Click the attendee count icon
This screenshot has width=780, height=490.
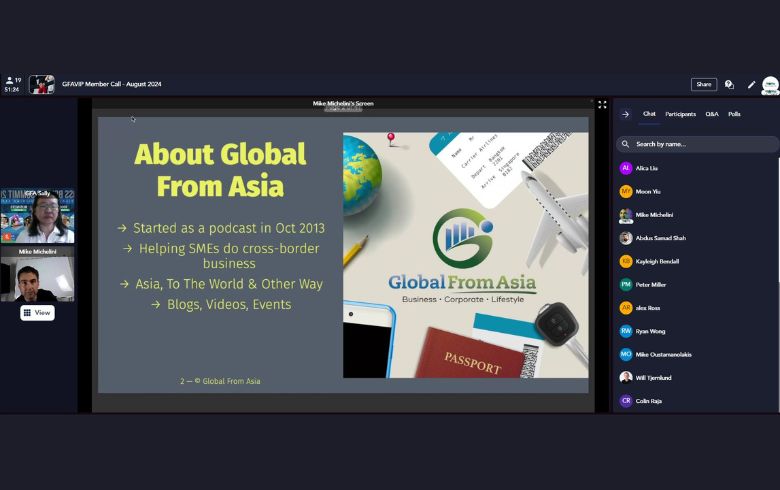point(11,80)
